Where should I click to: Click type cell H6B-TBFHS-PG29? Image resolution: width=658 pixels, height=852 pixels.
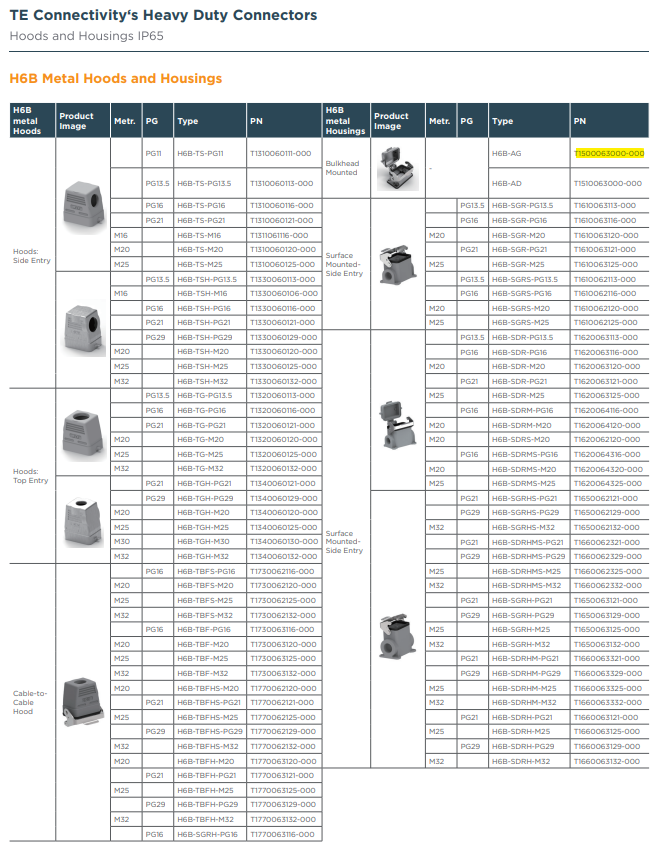[210, 731]
